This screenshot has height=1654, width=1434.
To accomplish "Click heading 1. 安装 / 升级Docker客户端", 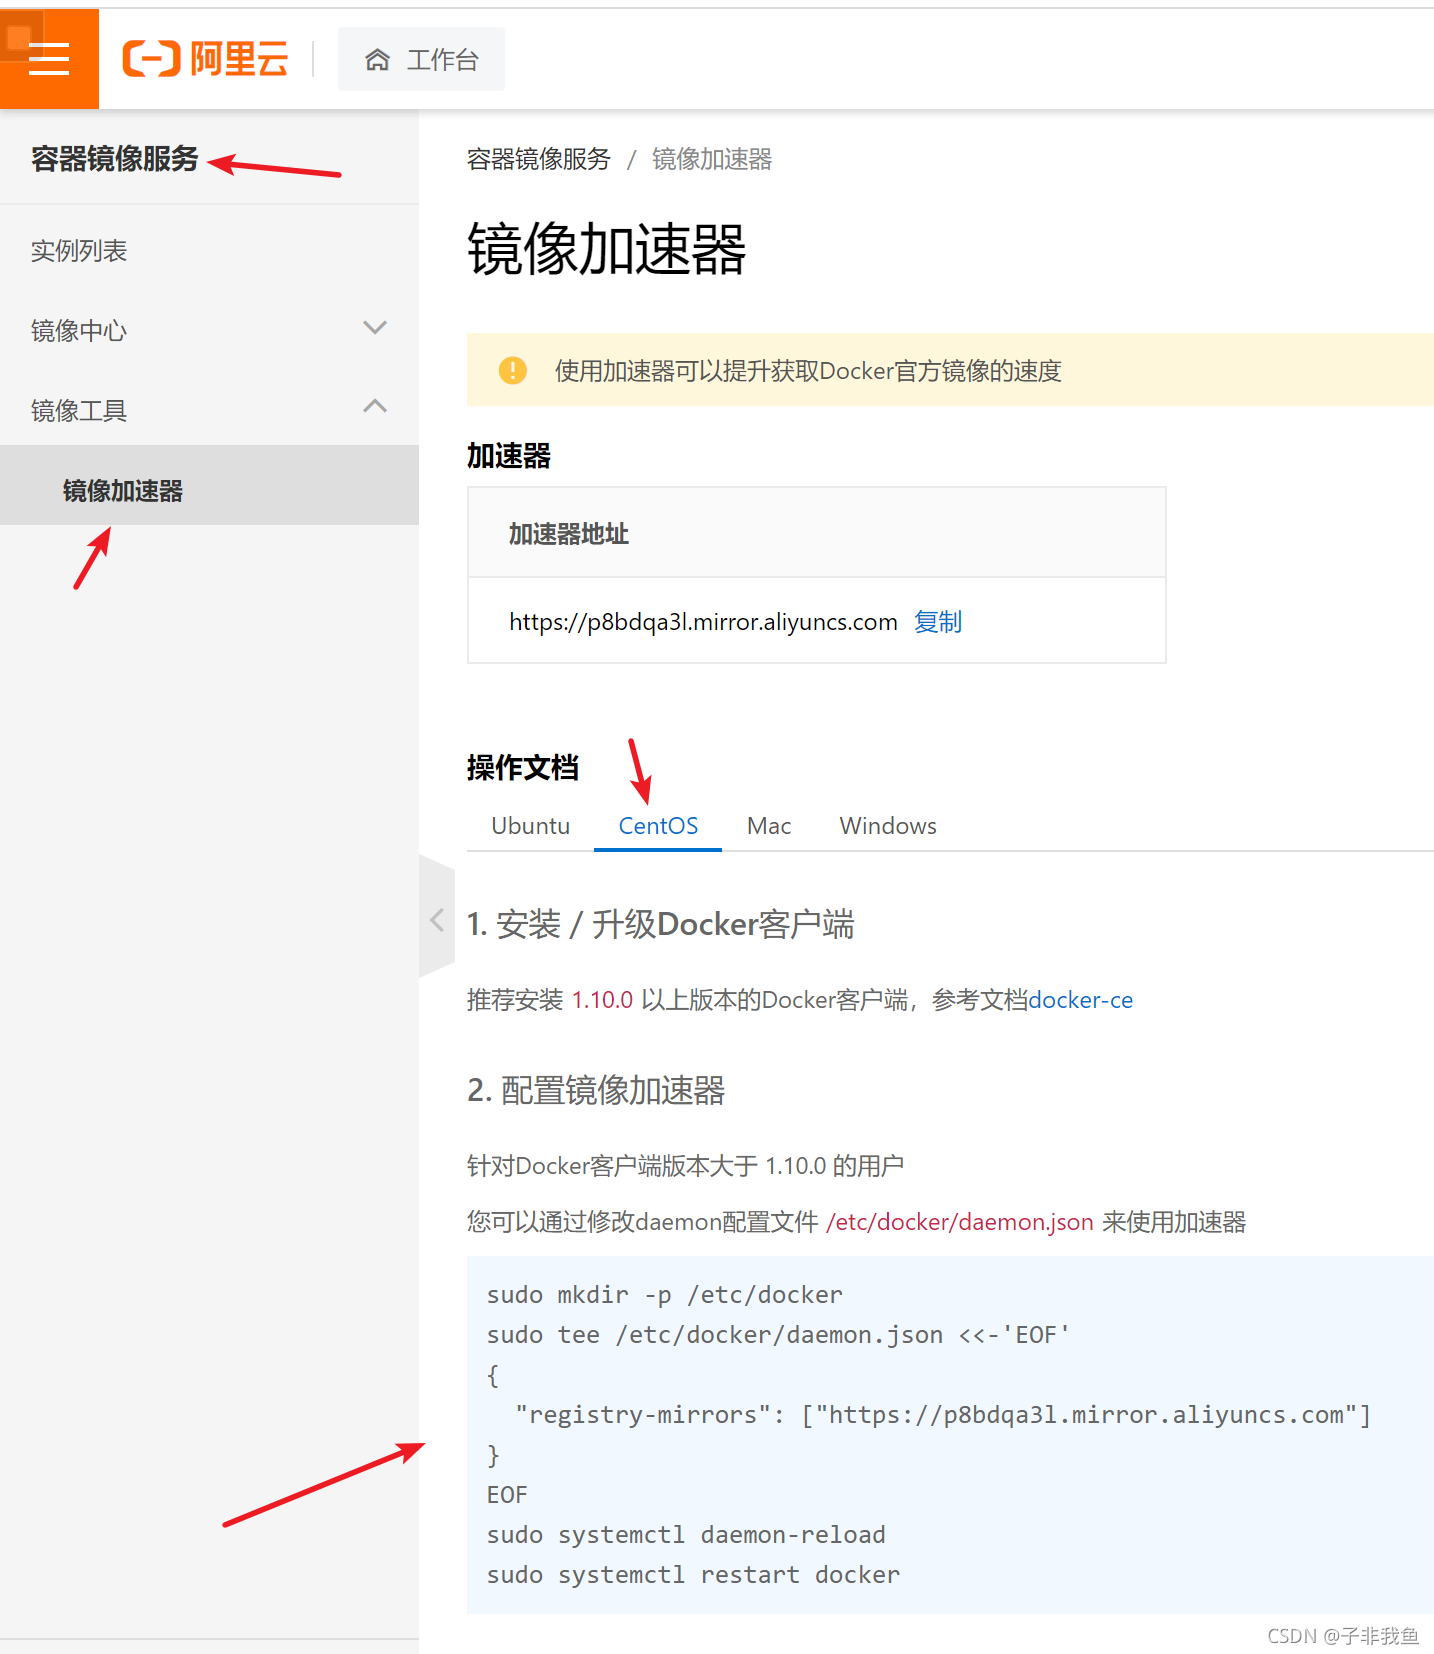I will [x=661, y=924].
